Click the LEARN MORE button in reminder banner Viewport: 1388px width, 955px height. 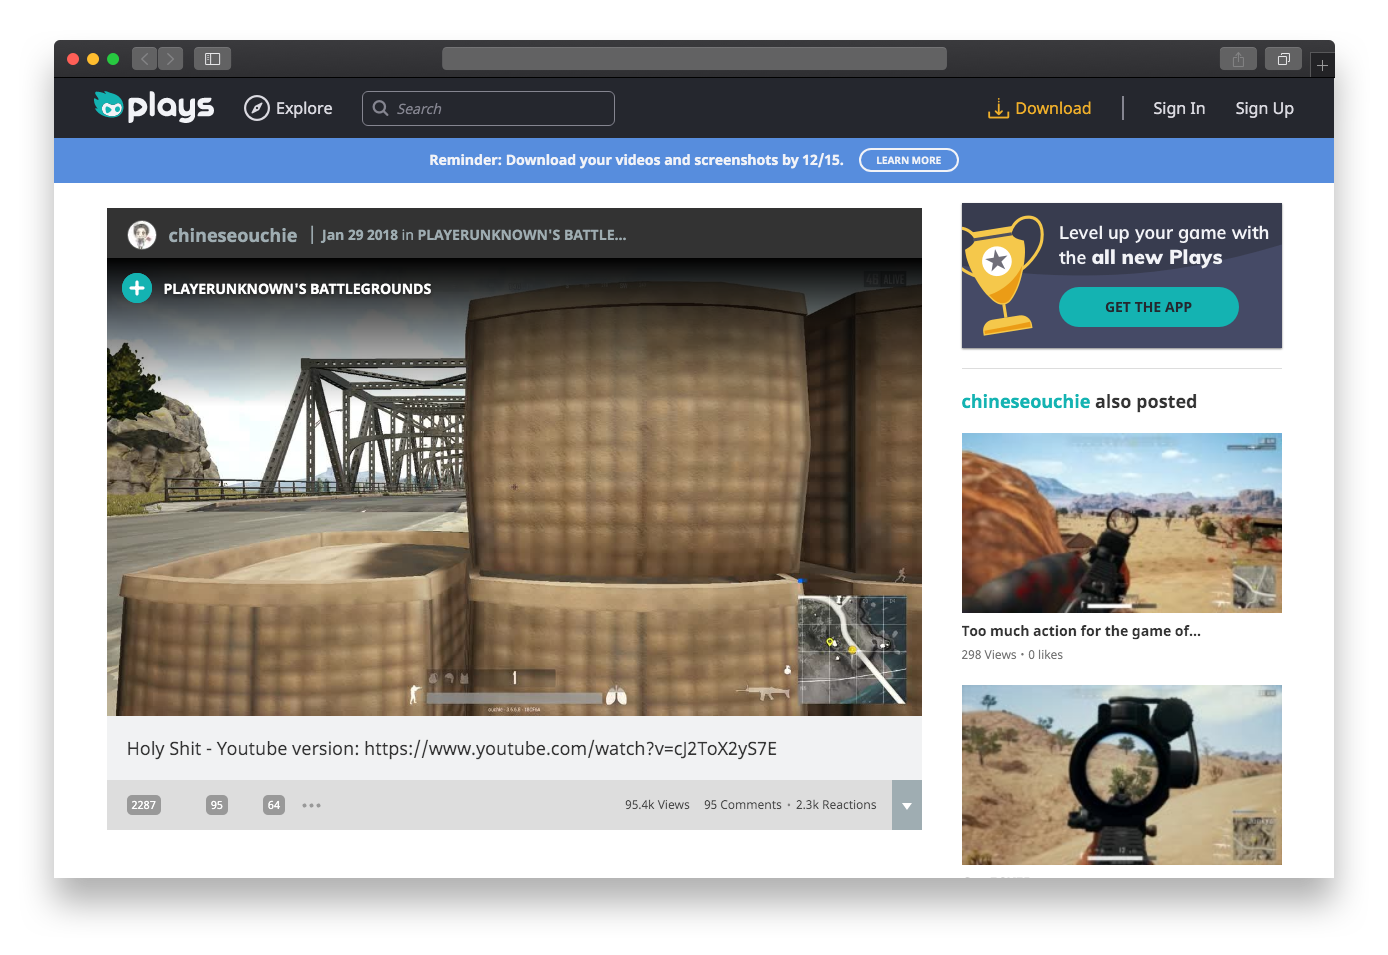tap(908, 160)
